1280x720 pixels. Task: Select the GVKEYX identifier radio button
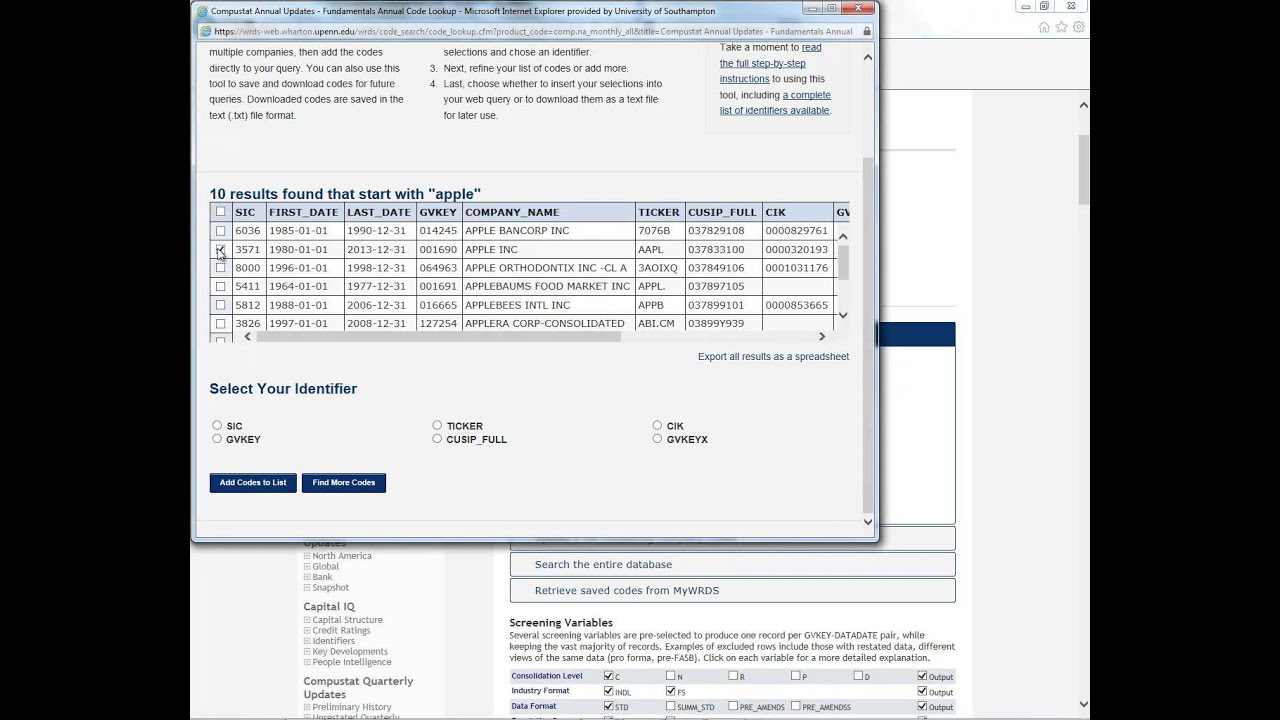click(657, 438)
